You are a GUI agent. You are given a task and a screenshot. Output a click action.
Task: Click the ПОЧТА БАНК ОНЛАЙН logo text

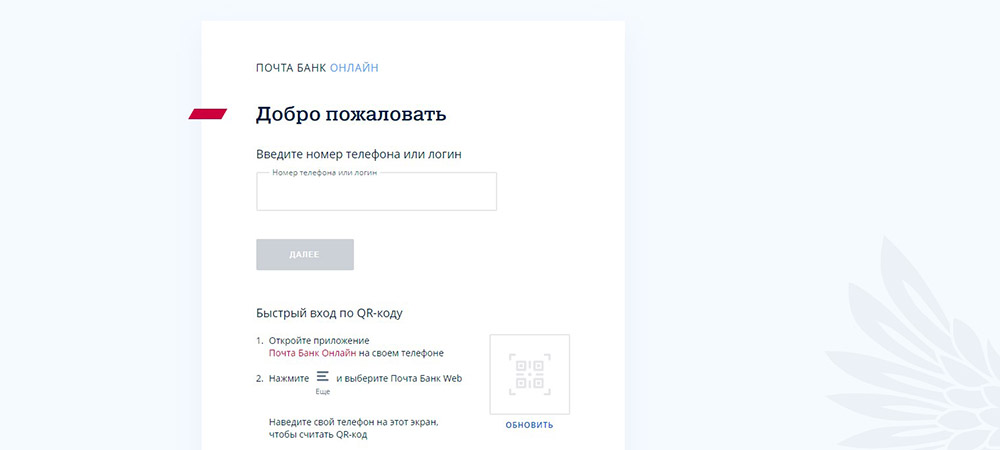coord(317,68)
